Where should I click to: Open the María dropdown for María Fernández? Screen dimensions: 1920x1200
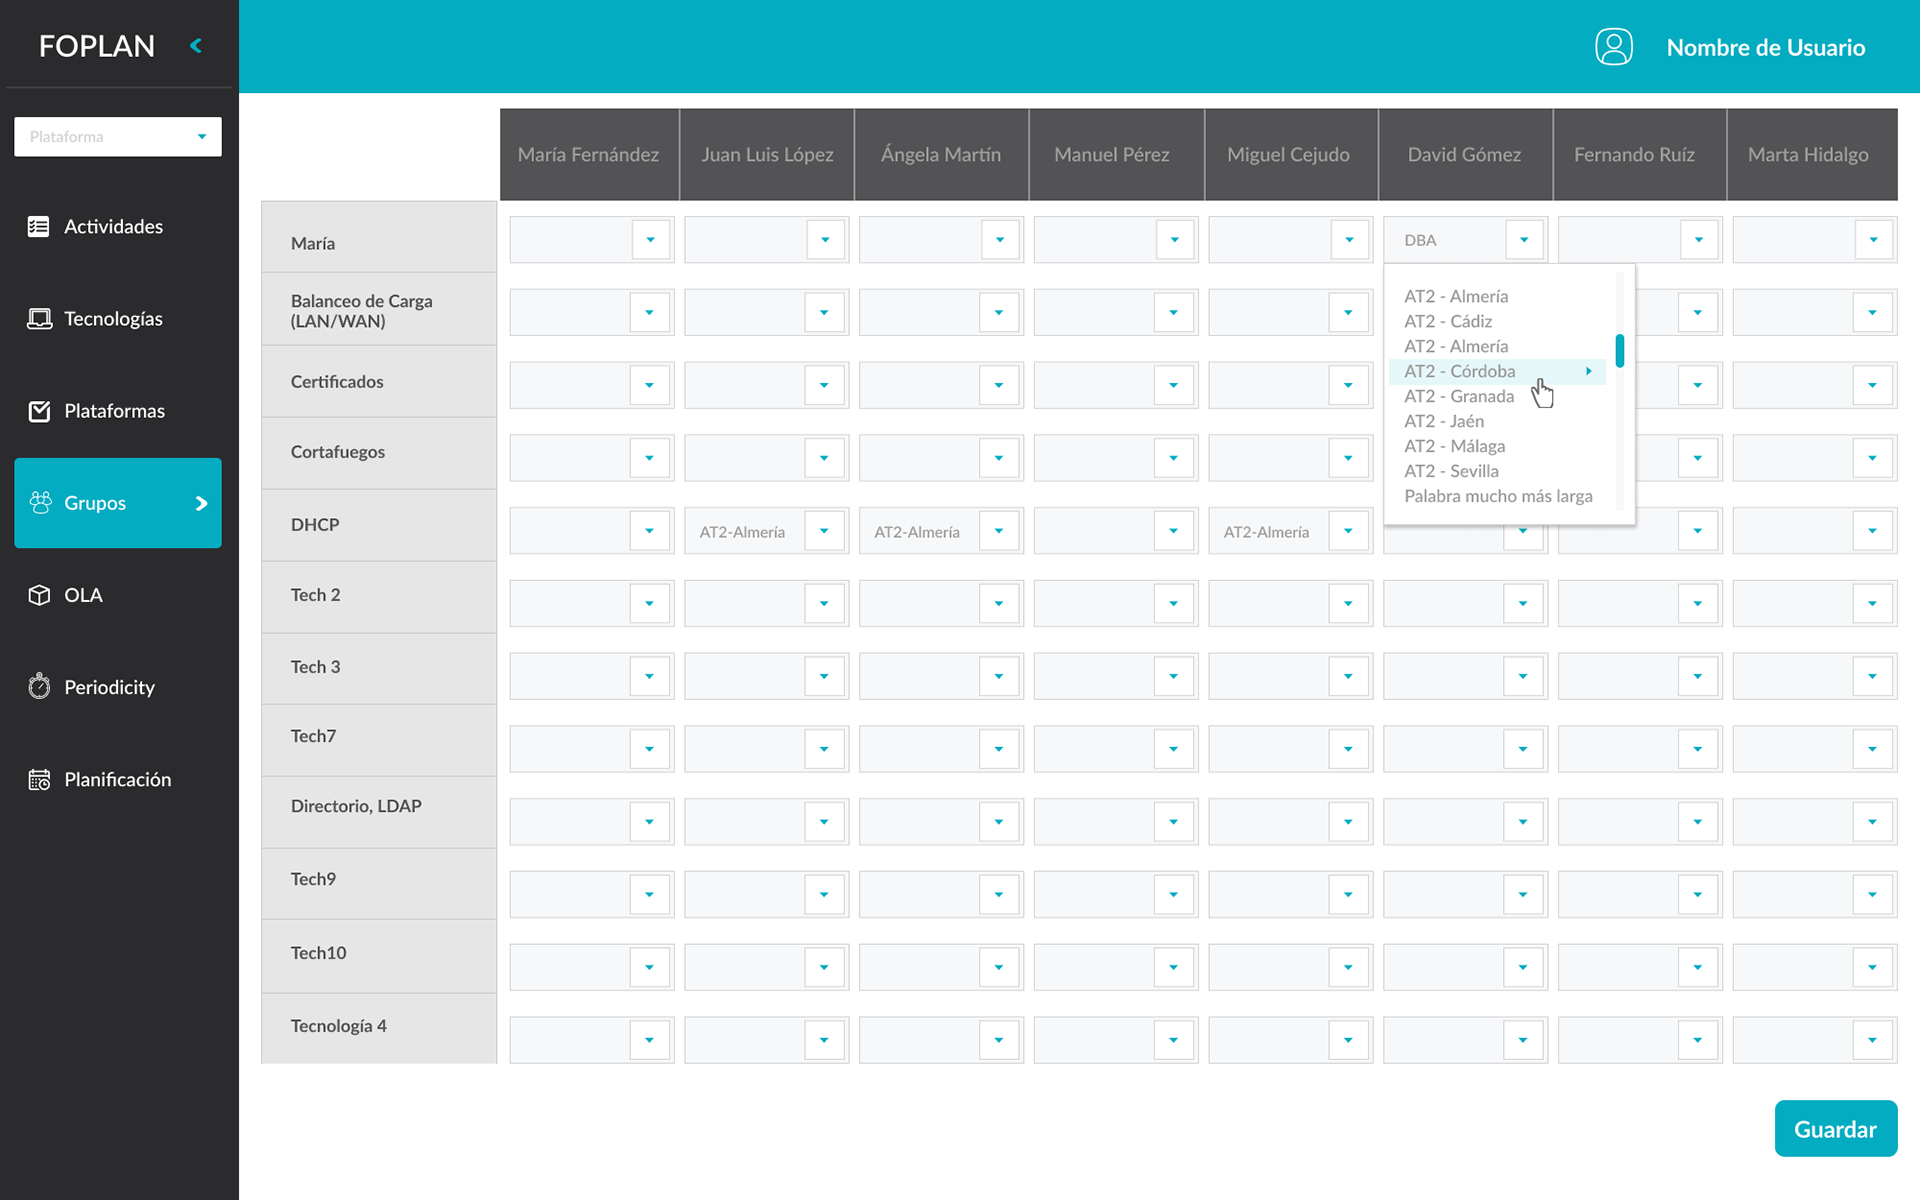pos(650,240)
